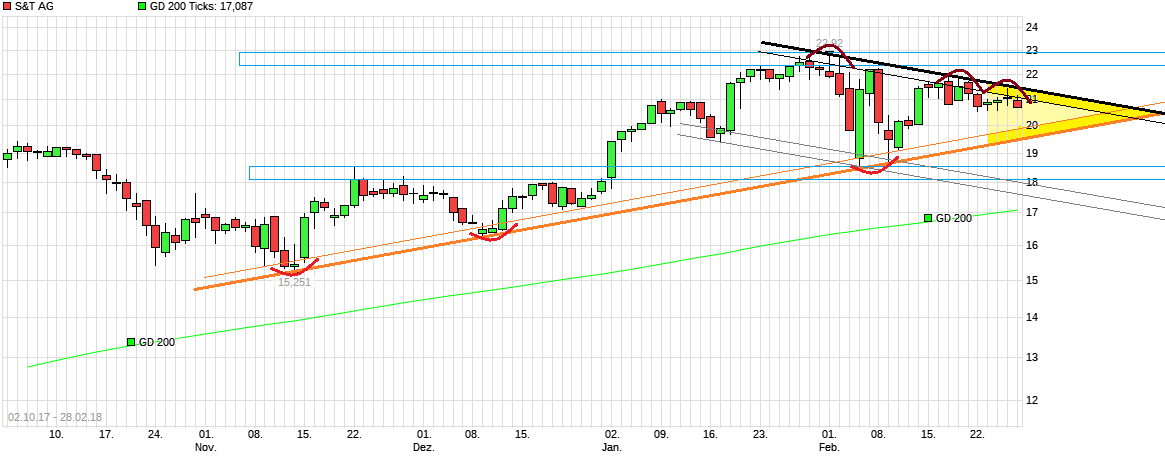The width and height of the screenshot is (1165, 460).
Task: Click the '09.' date axis label
Action: pyautogui.click(x=662, y=435)
